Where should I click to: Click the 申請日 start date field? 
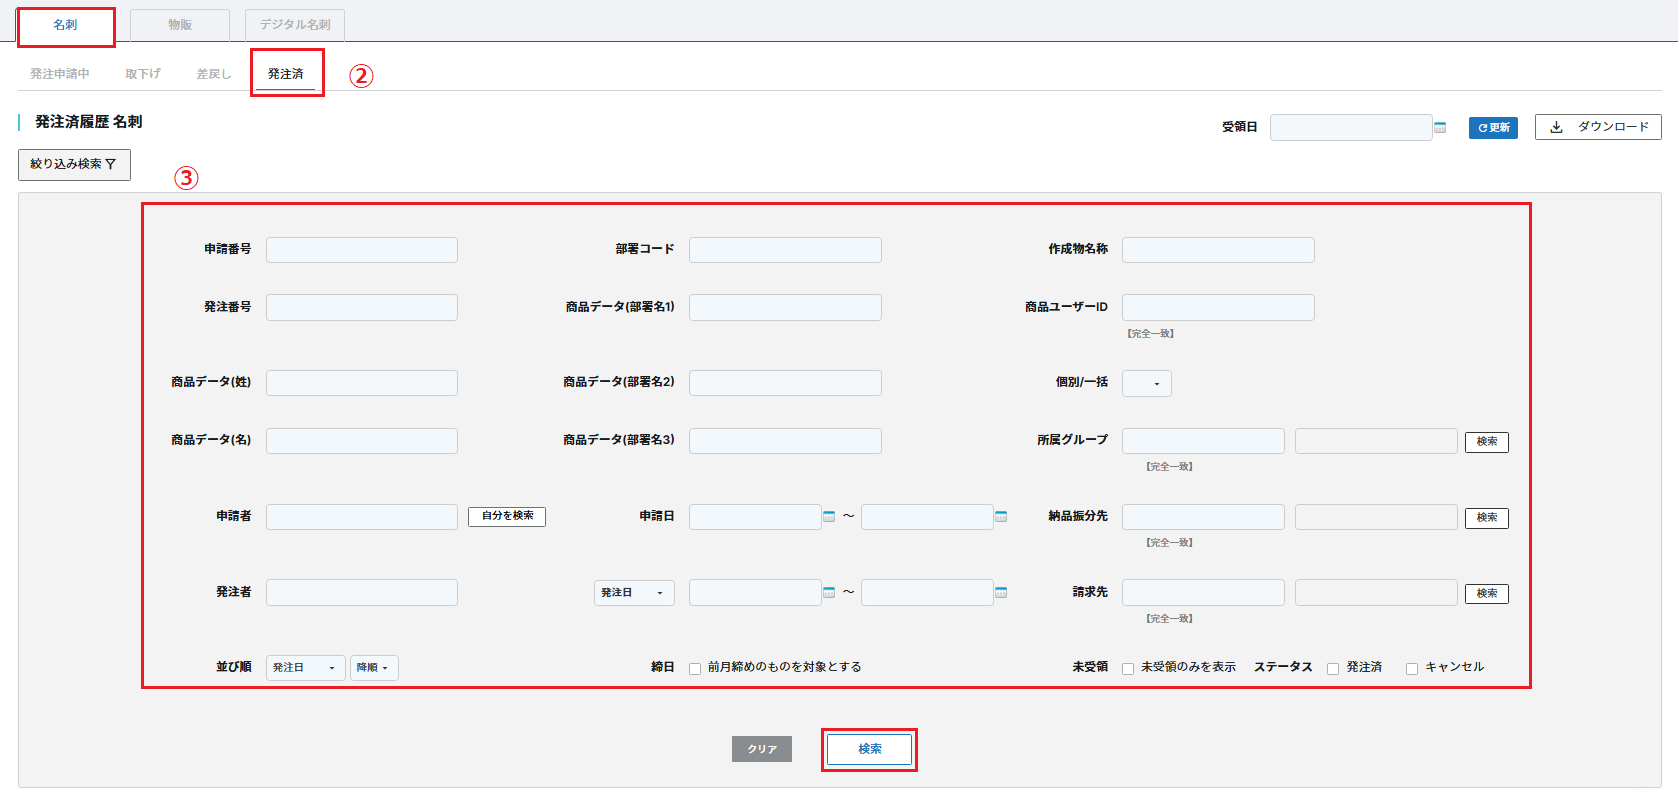pyautogui.click(x=755, y=517)
